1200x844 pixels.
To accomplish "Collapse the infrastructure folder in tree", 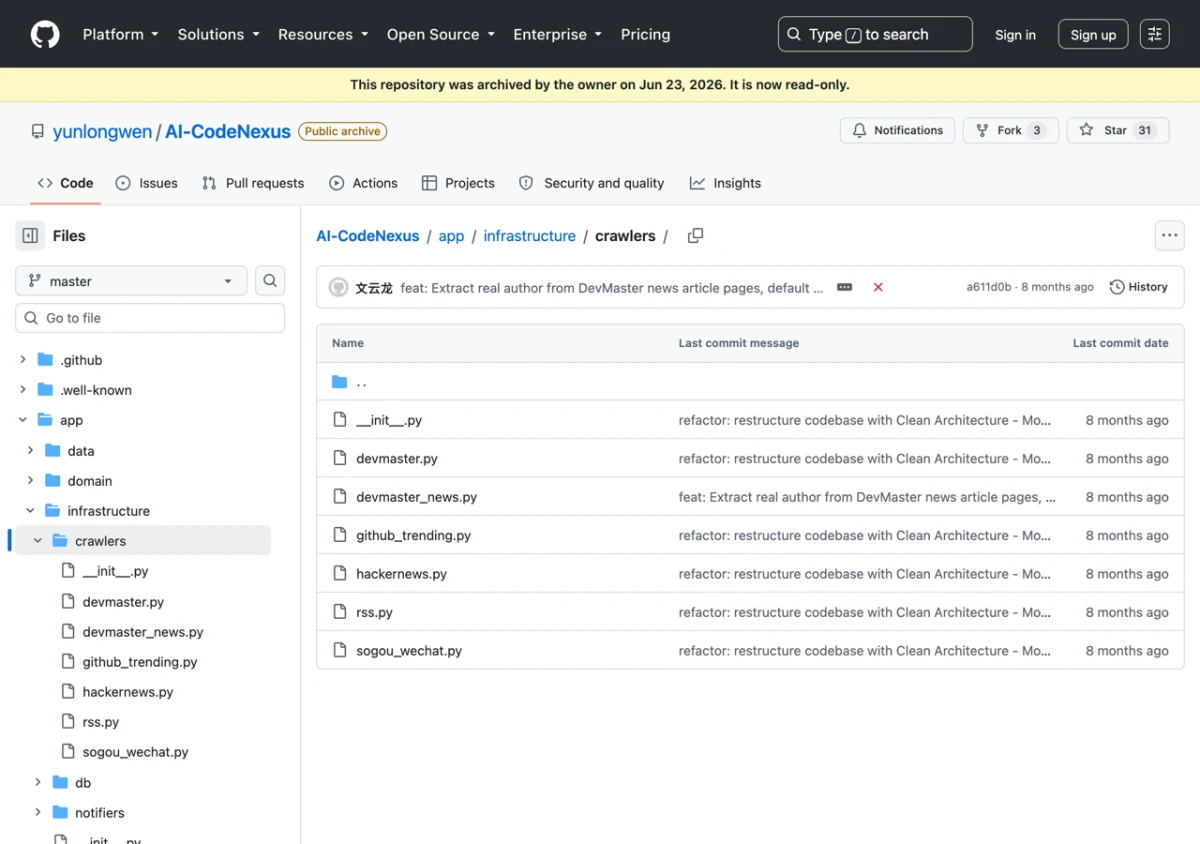I will pos(30,511).
